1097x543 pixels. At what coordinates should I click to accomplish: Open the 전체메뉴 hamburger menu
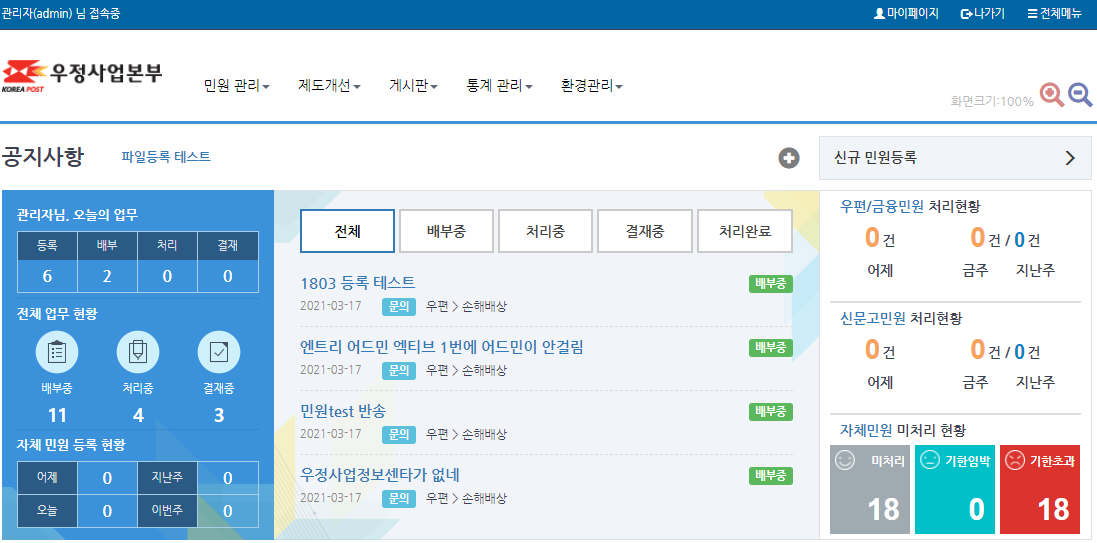[1054, 14]
